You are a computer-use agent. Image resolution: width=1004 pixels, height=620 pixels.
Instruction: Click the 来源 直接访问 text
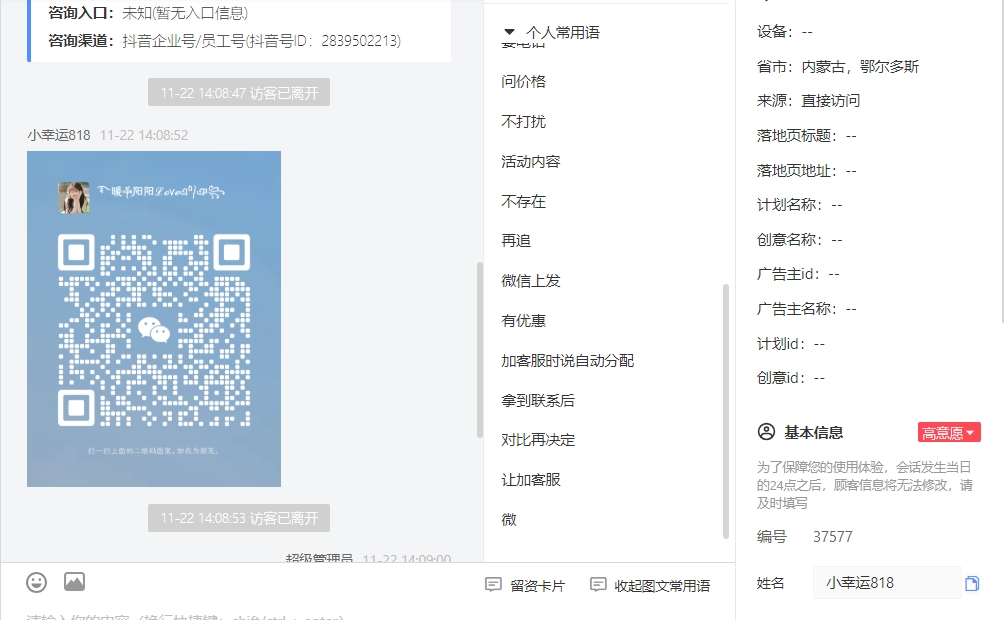(808, 101)
